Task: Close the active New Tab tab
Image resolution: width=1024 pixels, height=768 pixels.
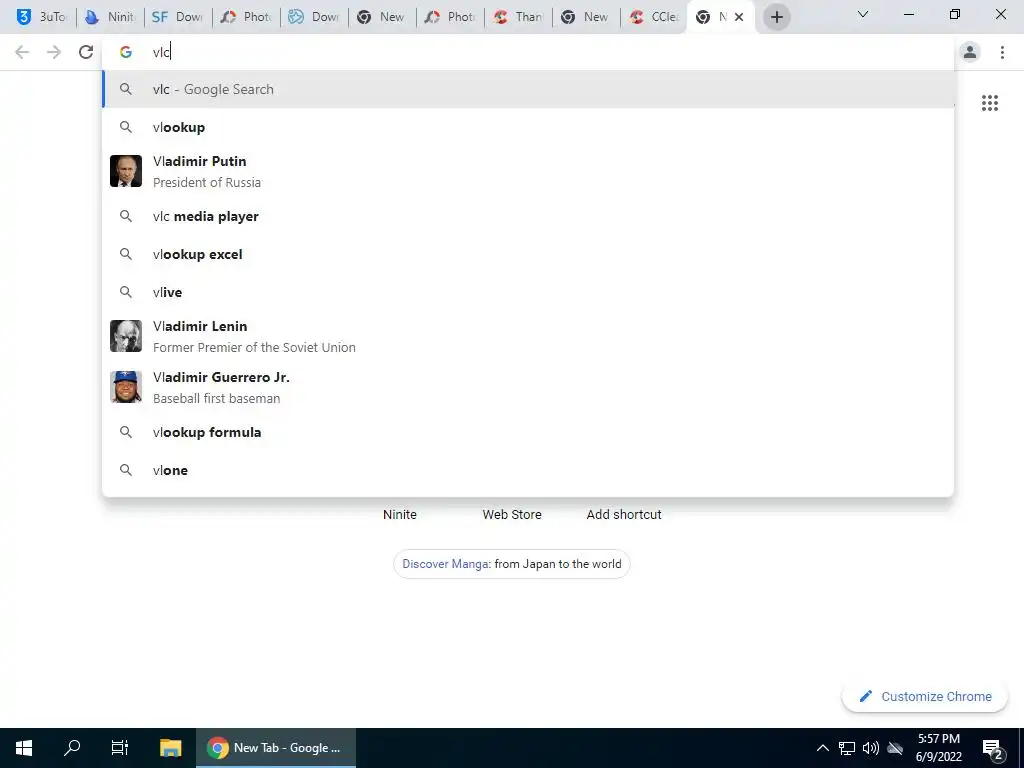Action: point(739,17)
